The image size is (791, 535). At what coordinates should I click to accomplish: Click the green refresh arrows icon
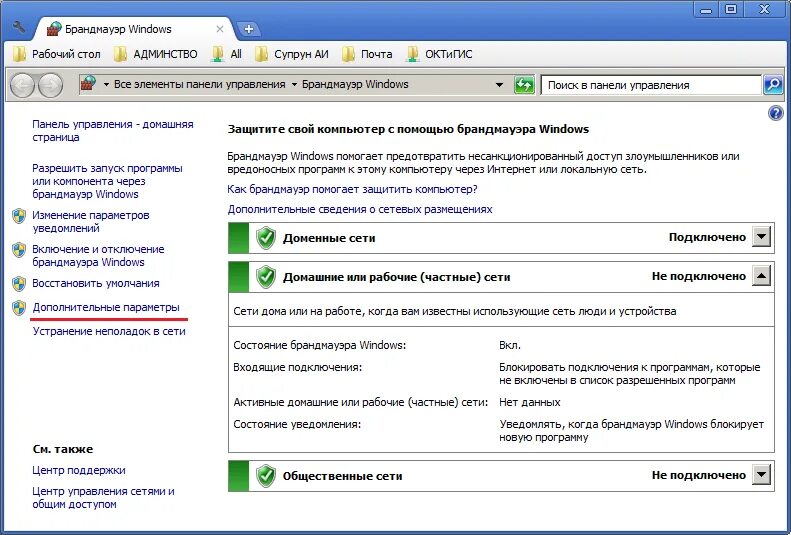click(524, 85)
